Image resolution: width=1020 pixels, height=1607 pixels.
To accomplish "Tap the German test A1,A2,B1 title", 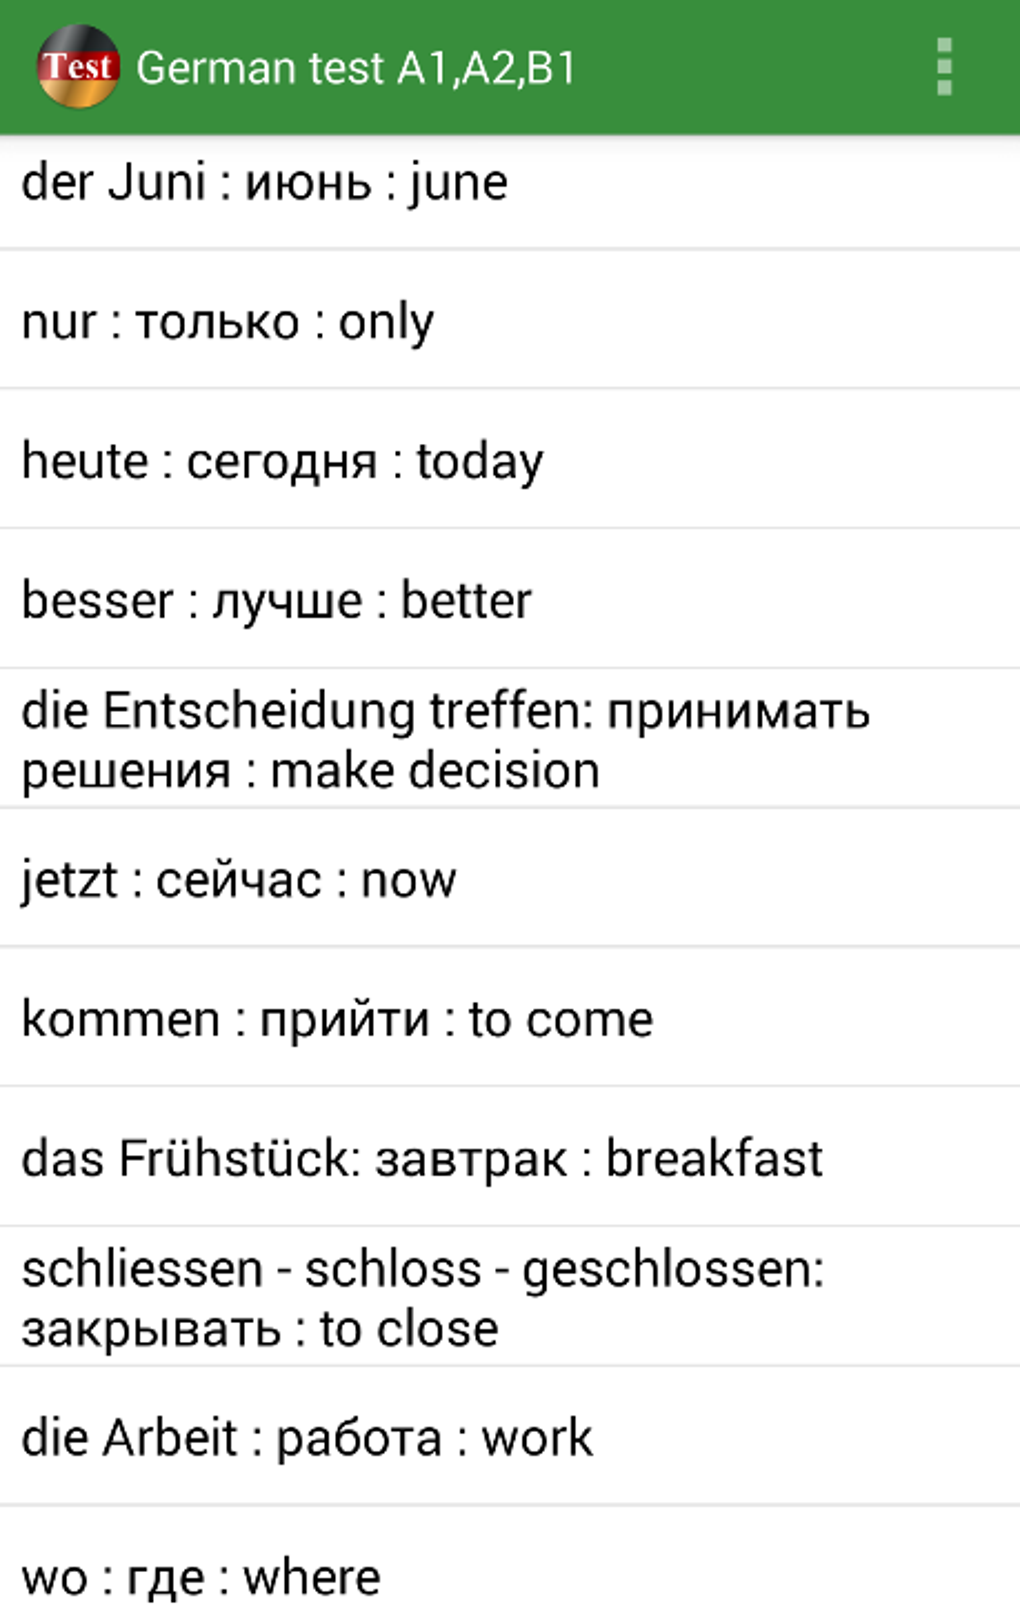I will coord(356,68).
